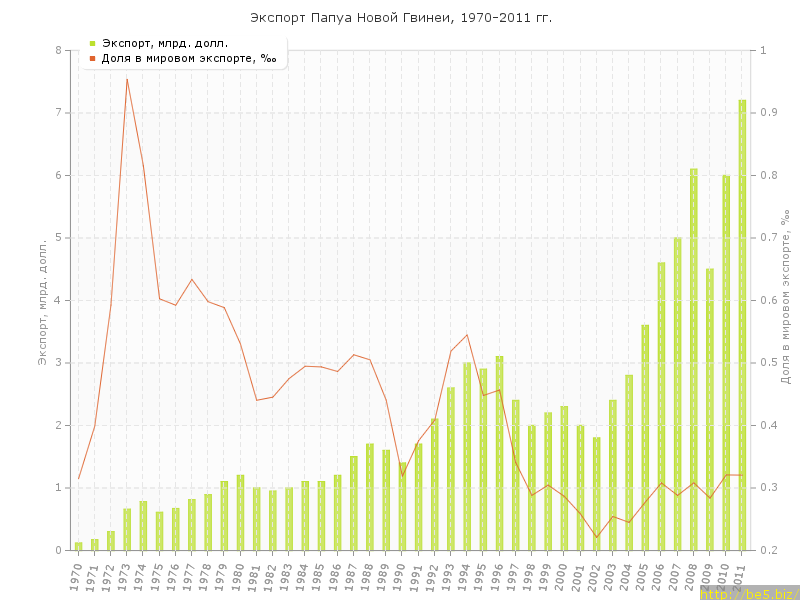Select the 1996 export bar
The image size is (800, 600).
(x=499, y=453)
